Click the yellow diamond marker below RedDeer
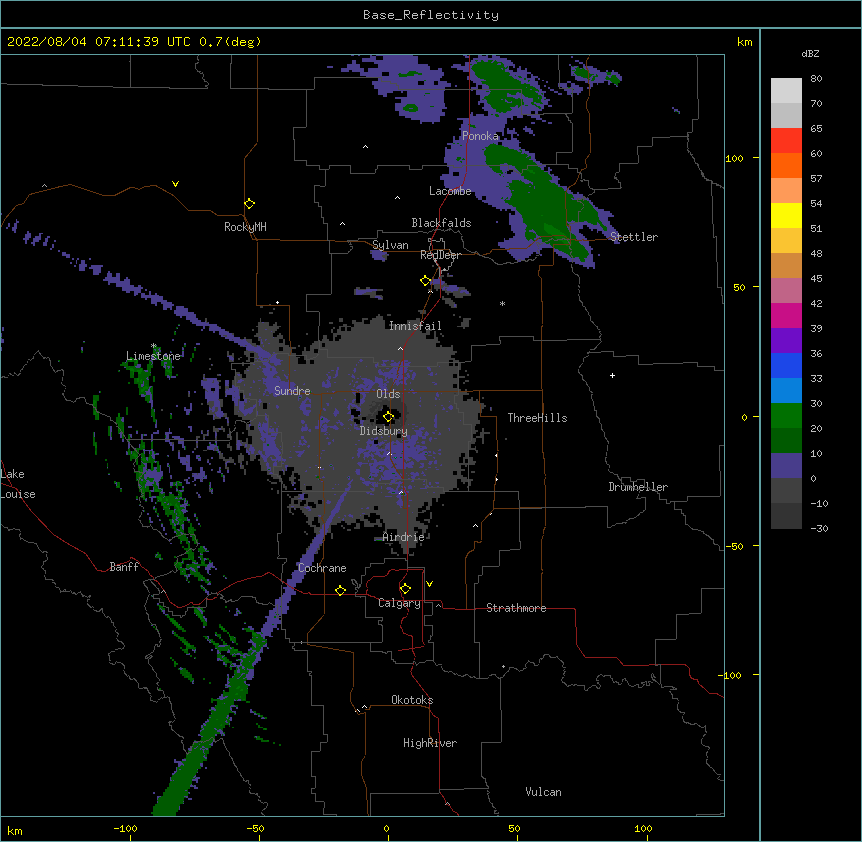 (426, 281)
